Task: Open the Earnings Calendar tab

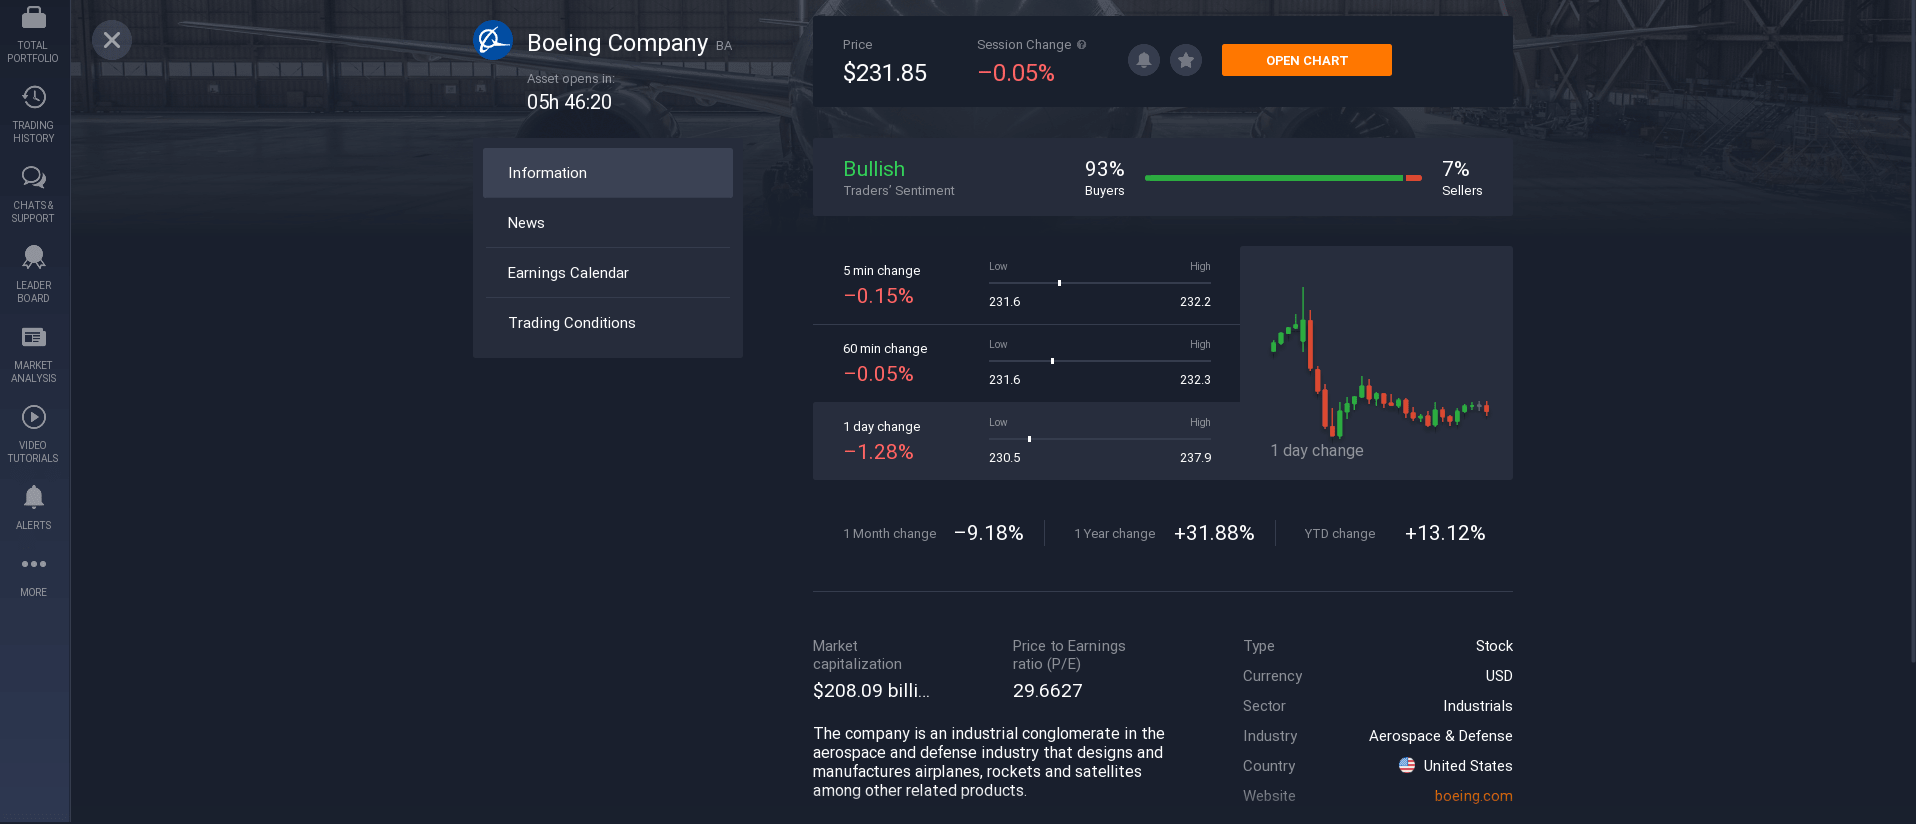Action: pos(608,273)
